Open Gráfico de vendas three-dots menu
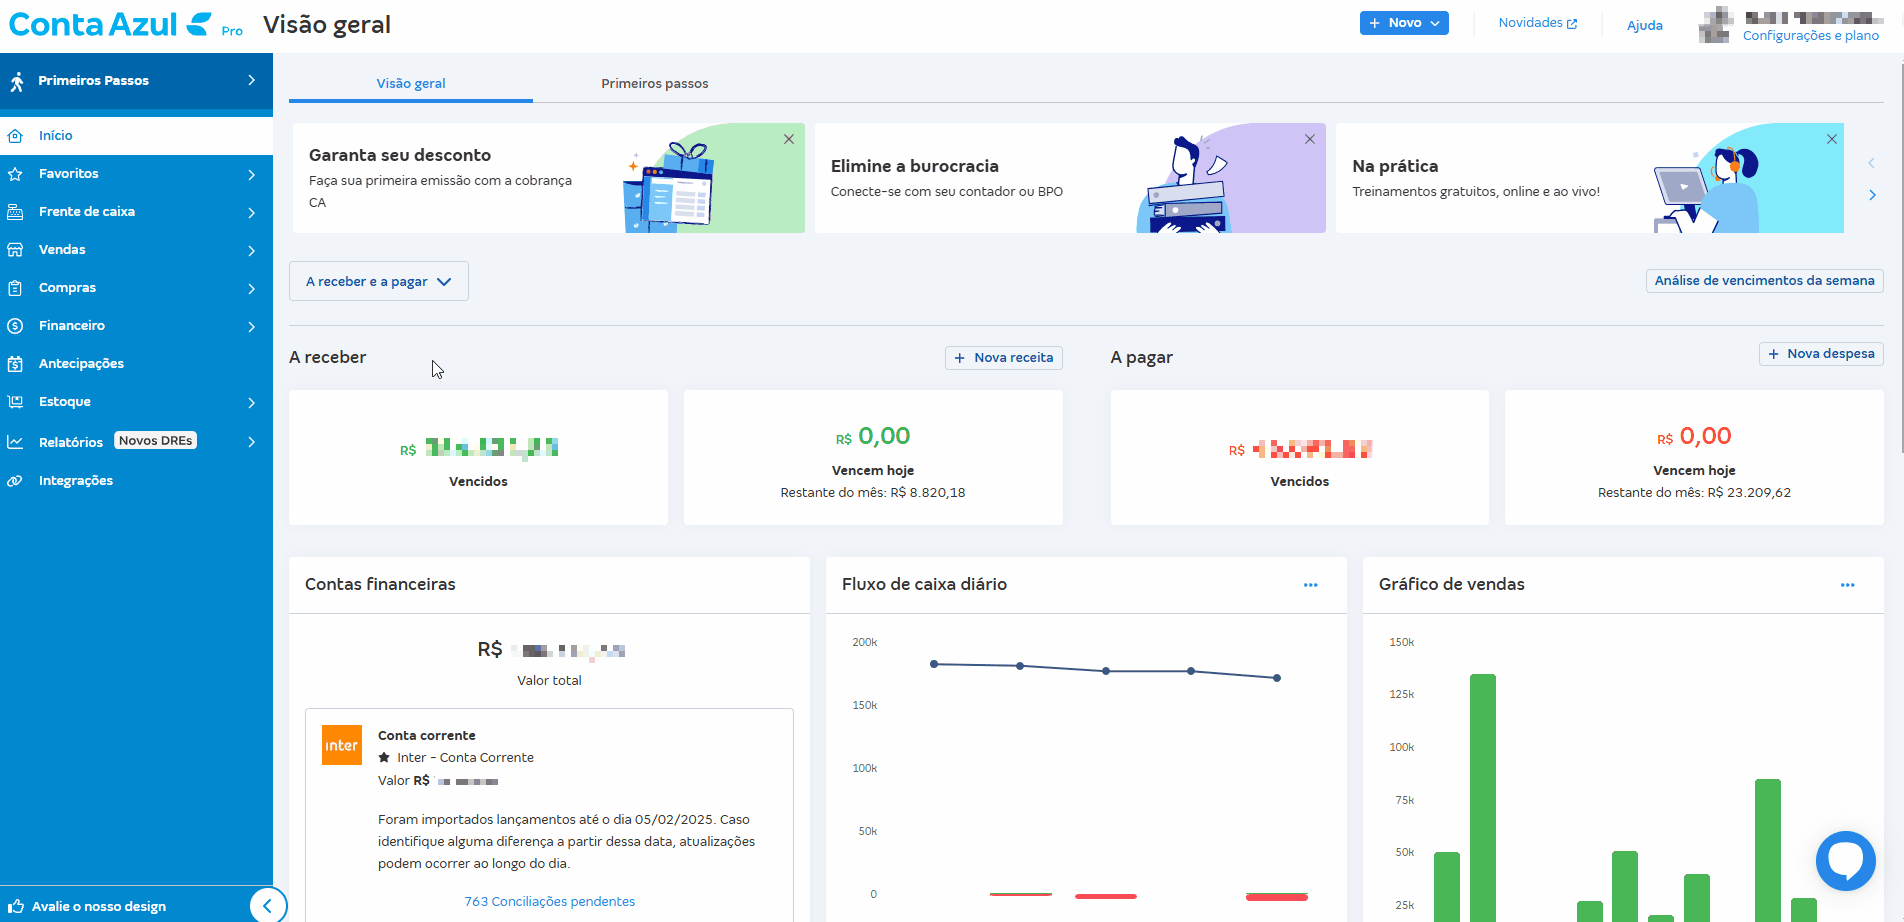Image resolution: width=1904 pixels, height=922 pixels. (x=1847, y=585)
